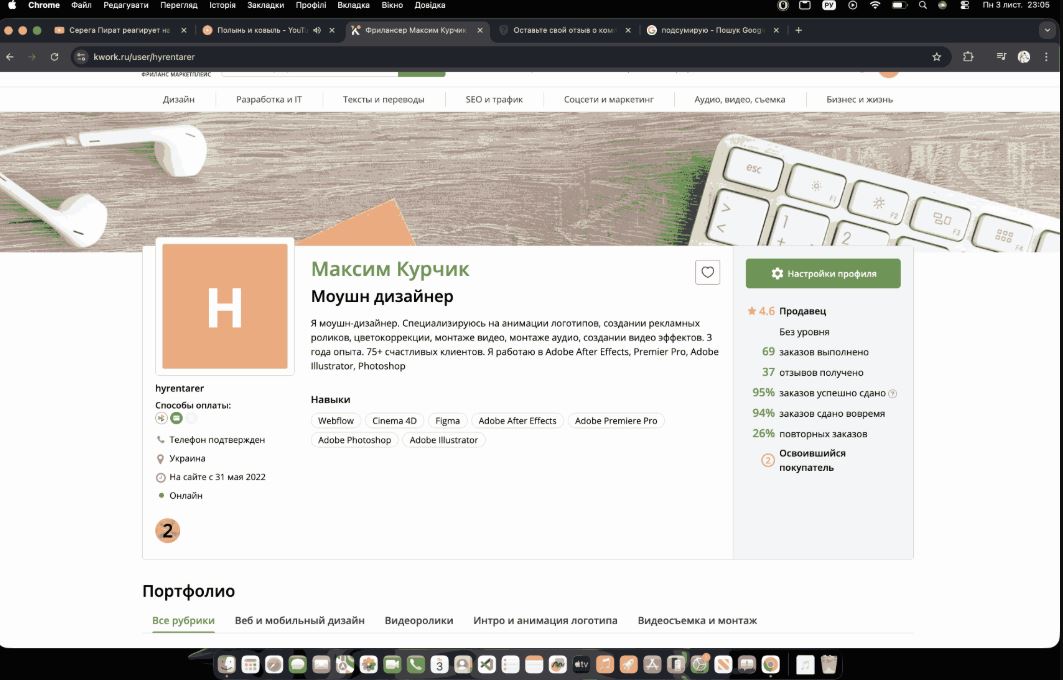Expand the Разработка и IT category
Screen dimensions: 1063x680
(x=269, y=100)
